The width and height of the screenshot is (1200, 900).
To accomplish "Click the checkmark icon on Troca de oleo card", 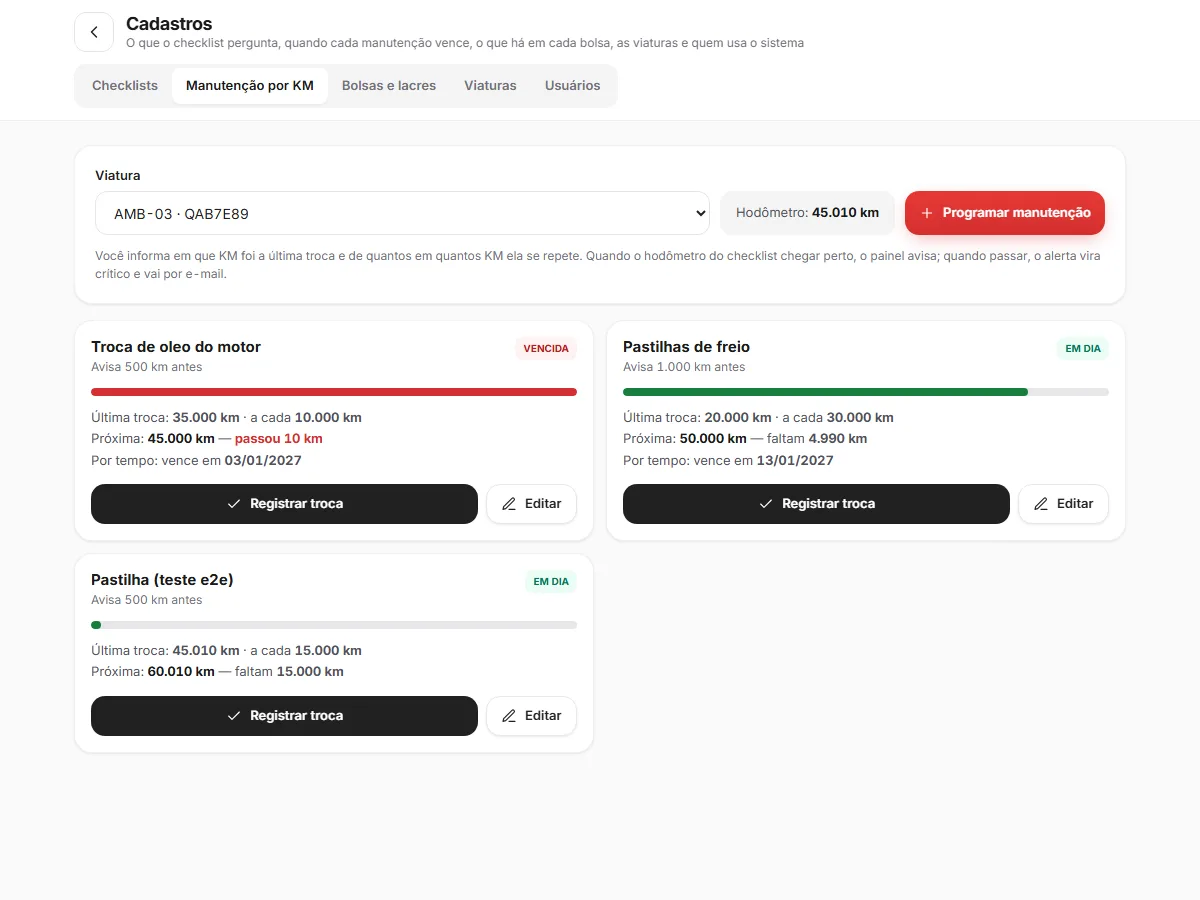I will 234,504.
